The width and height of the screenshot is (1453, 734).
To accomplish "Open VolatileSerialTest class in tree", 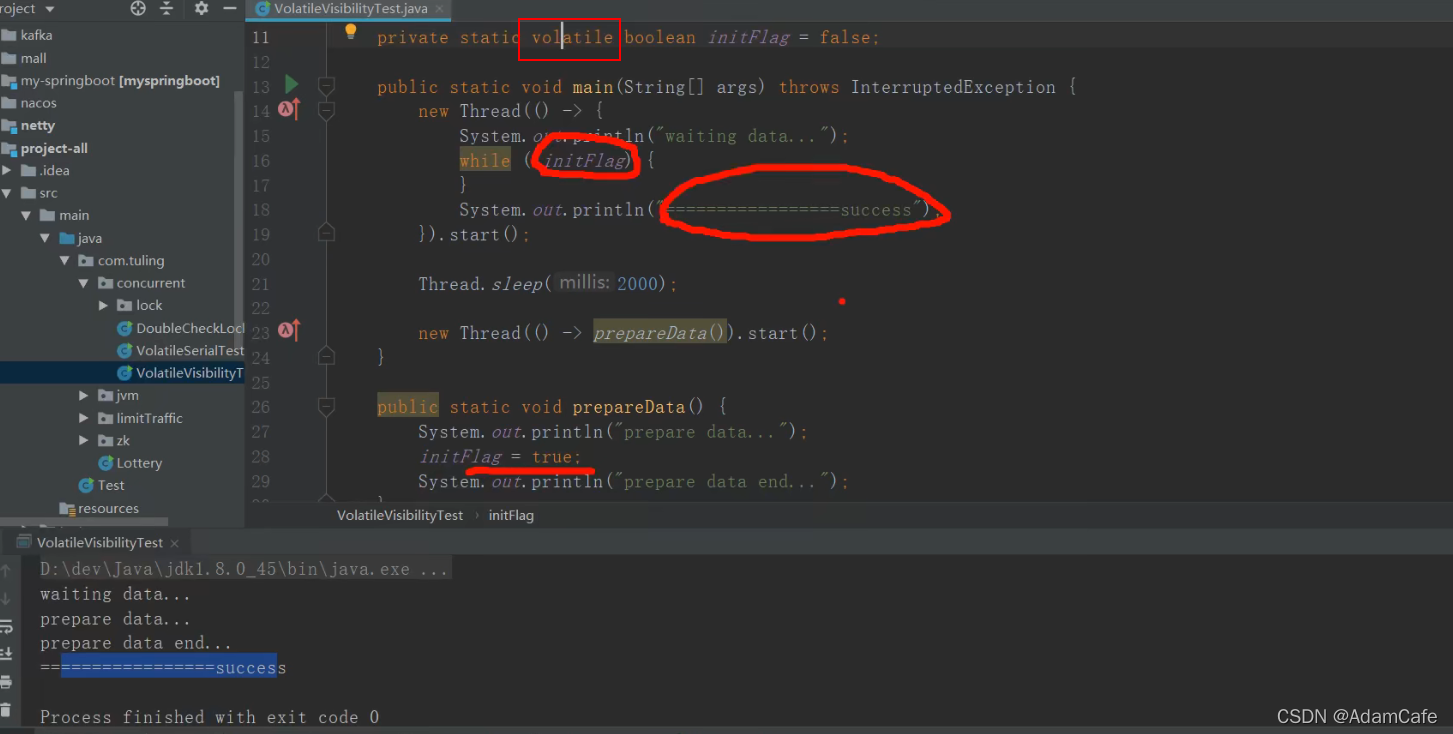I will pyautogui.click(x=181, y=351).
